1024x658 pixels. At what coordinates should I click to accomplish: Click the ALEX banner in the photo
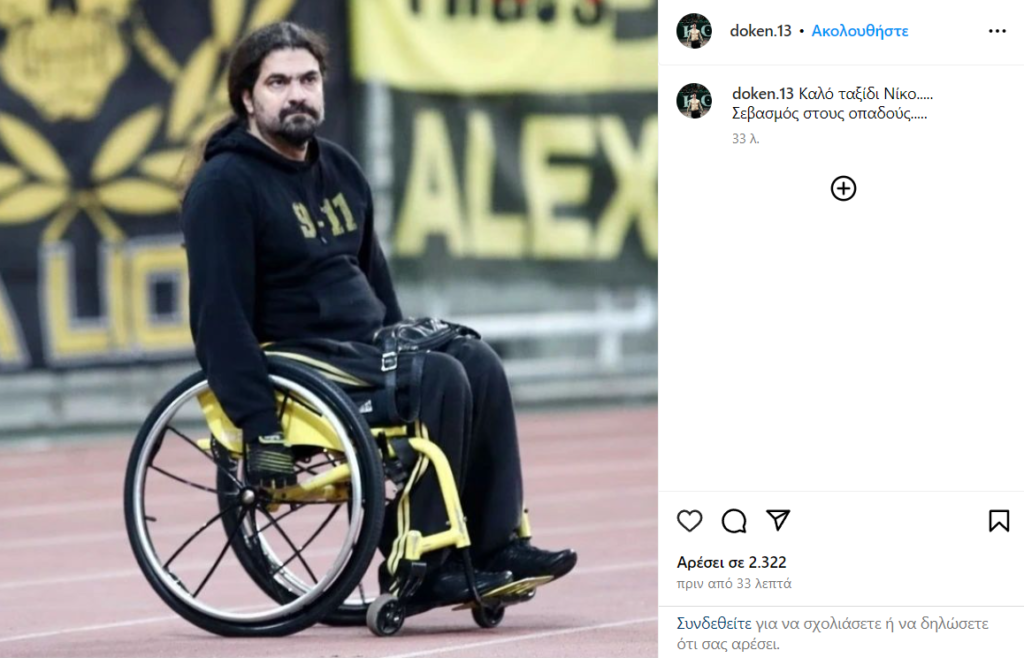tap(524, 184)
